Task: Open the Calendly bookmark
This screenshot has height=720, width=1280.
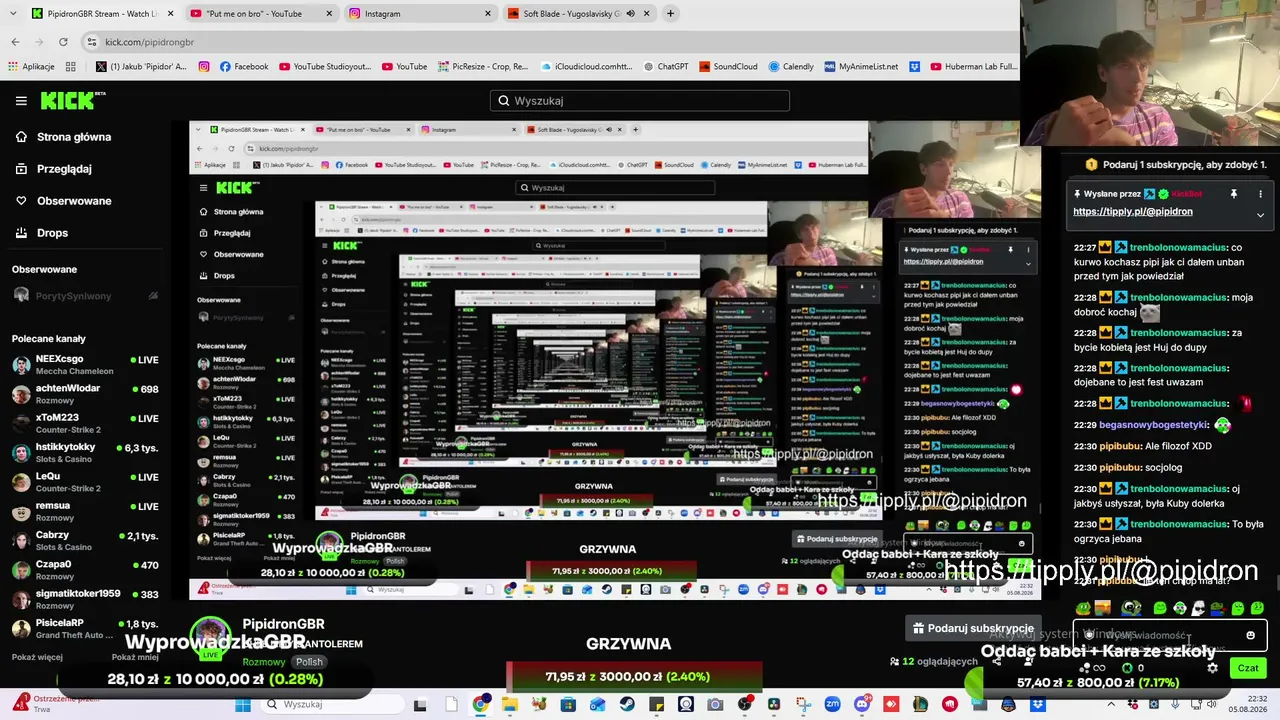Action: [791, 67]
